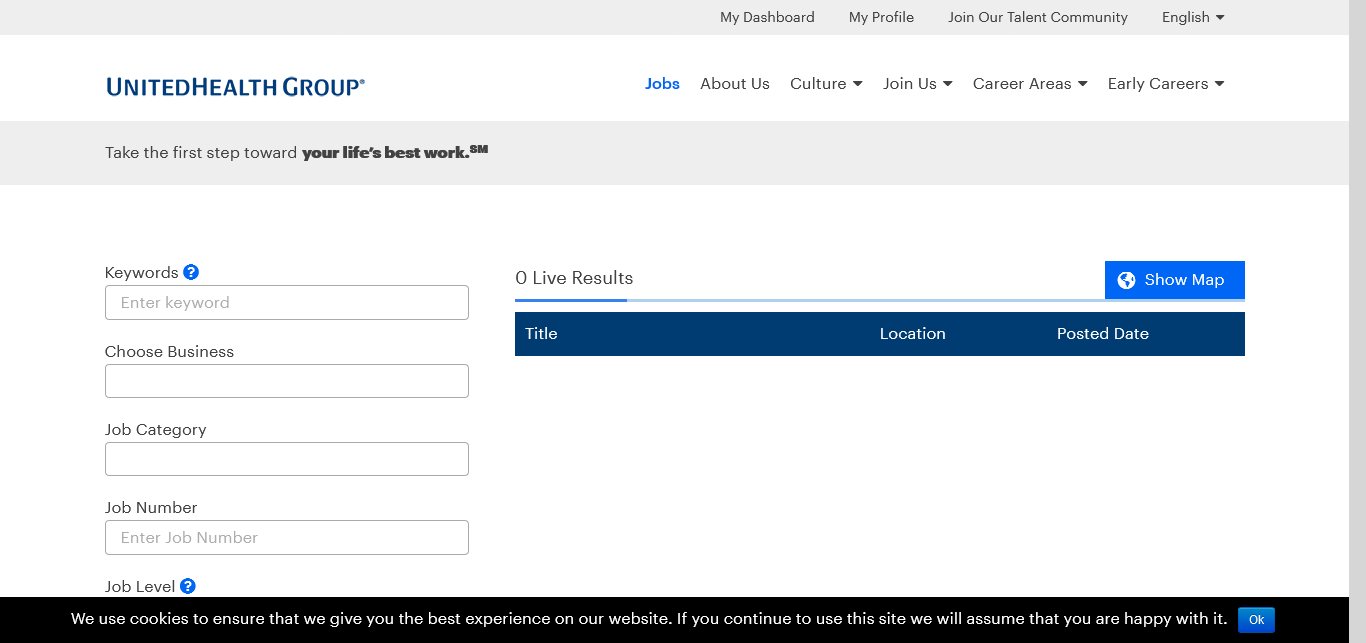Image resolution: width=1366 pixels, height=643 pixels.
Task: Expand the Culture navigation menu
Action: (x=826, y=84)
